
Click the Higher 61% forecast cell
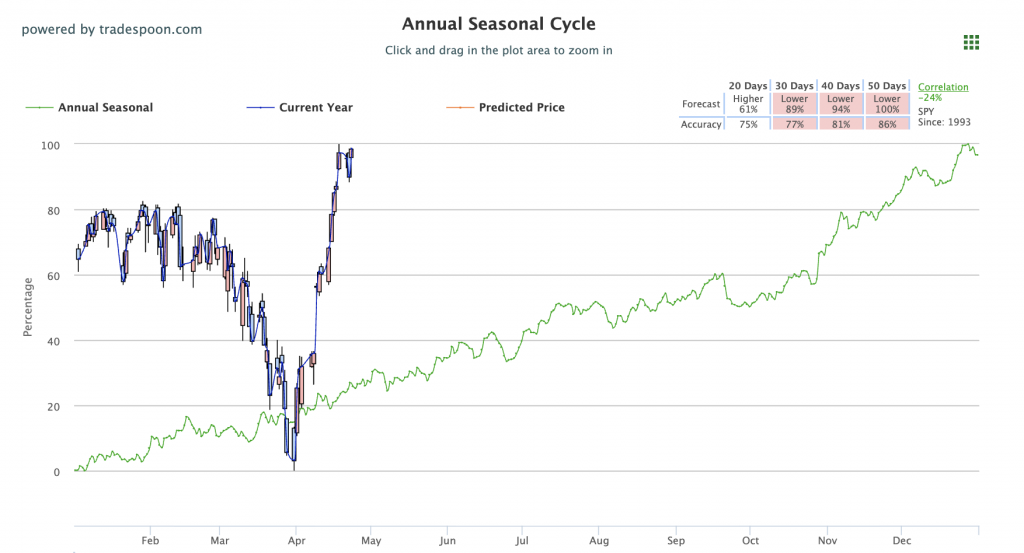pyautogui.click(x=747, y=104)
